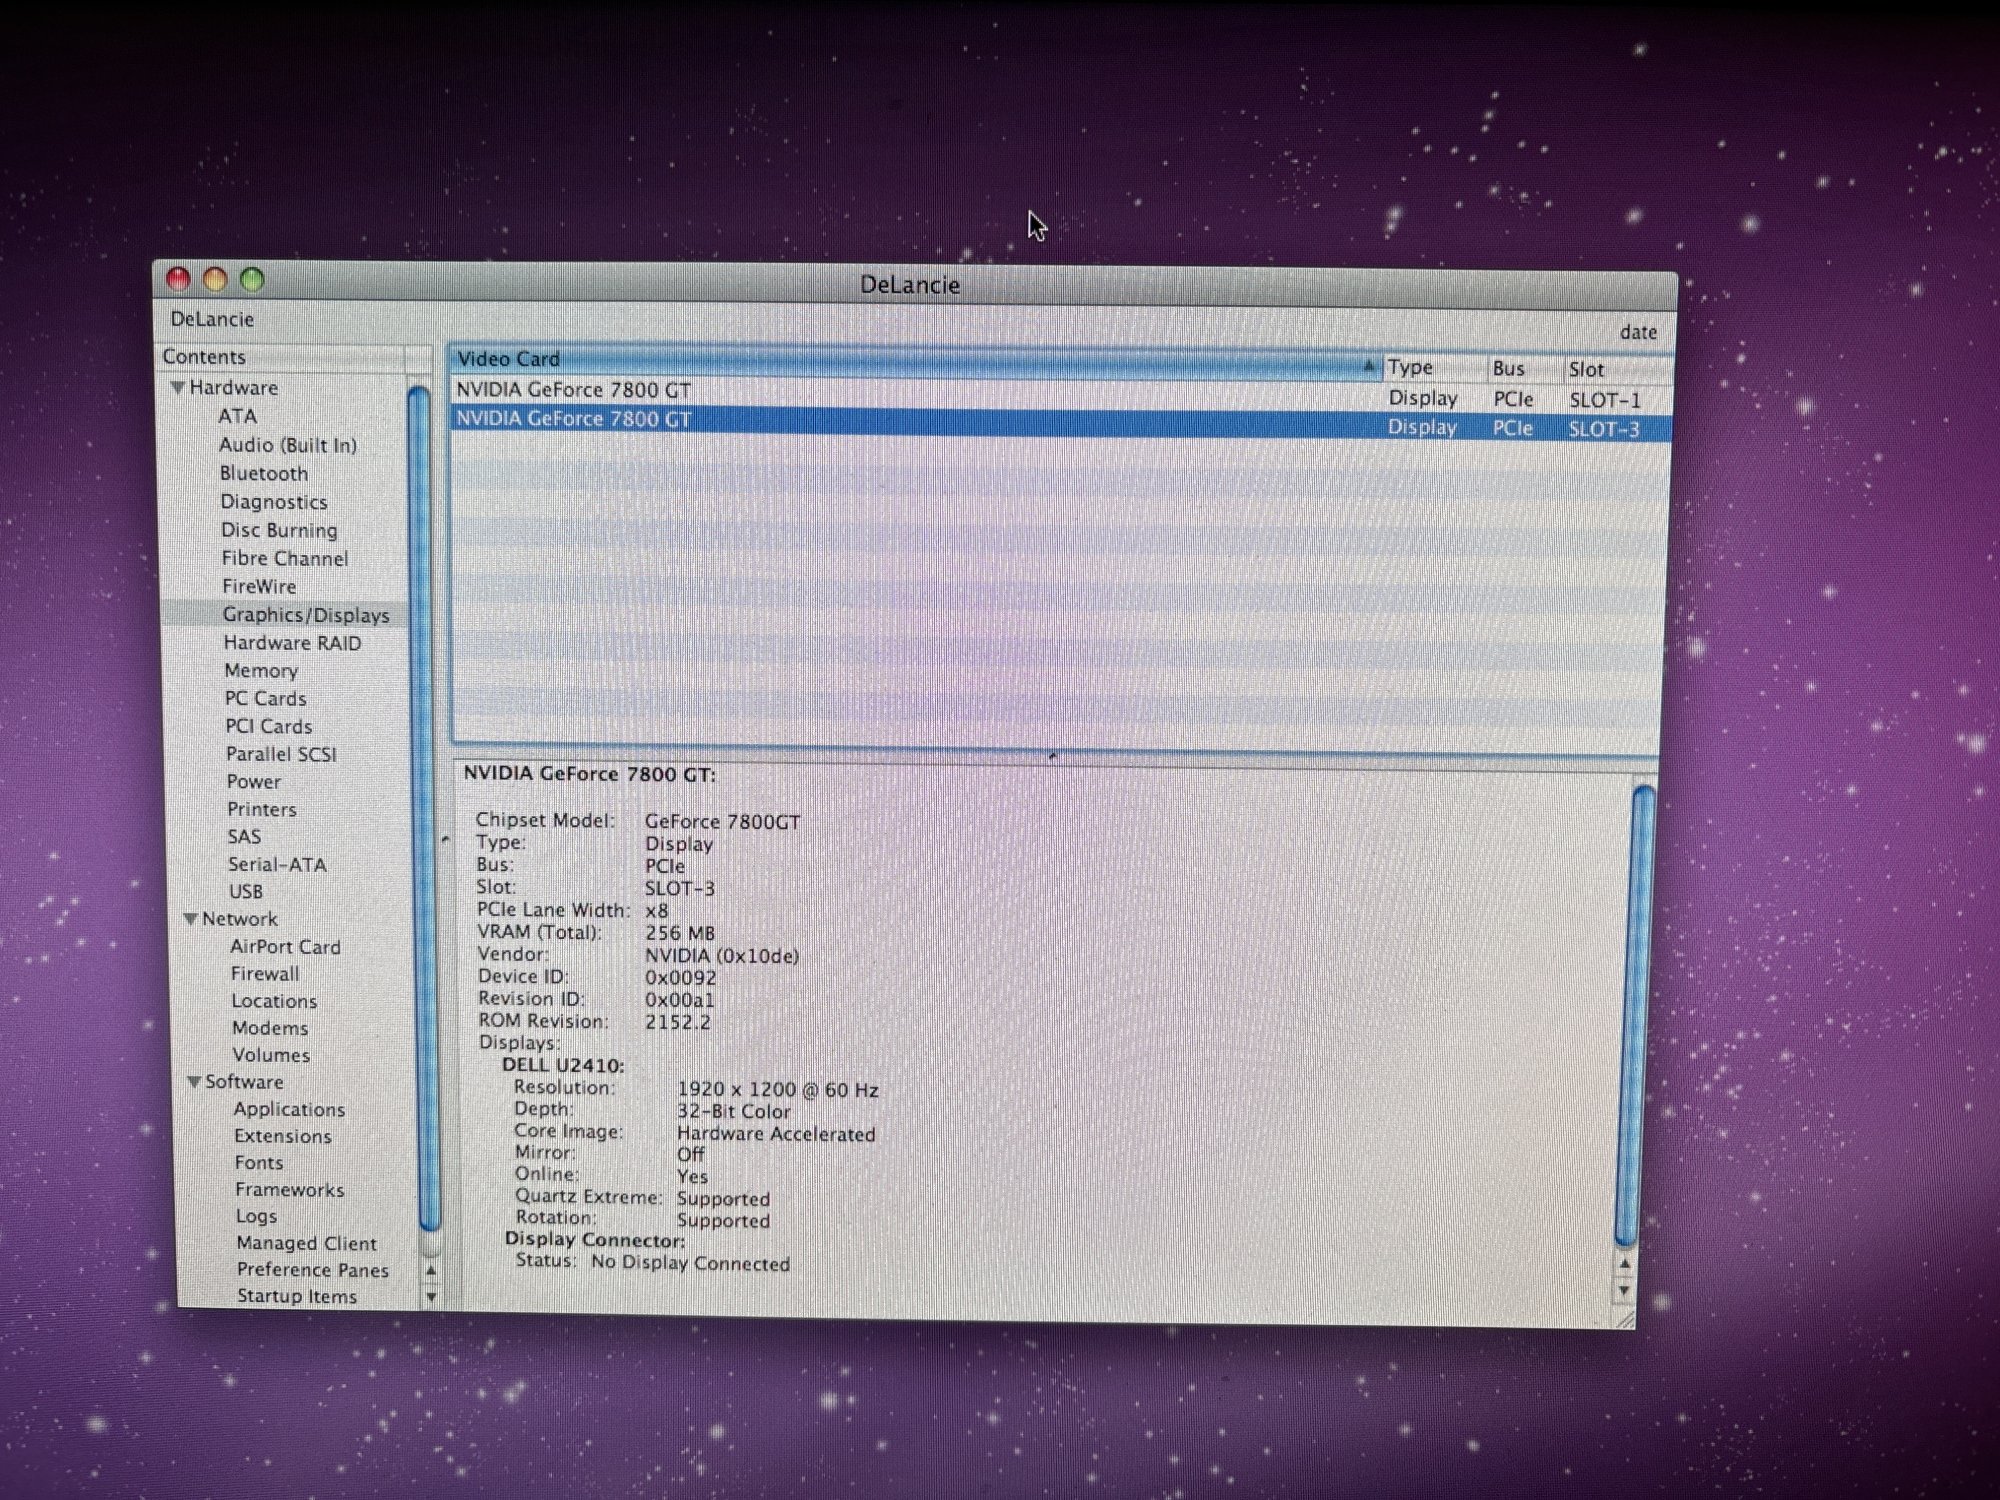This screenshot has height=1500, width=2000.
Task: Select Memory in the Hardware list
Action: [261, 671]
